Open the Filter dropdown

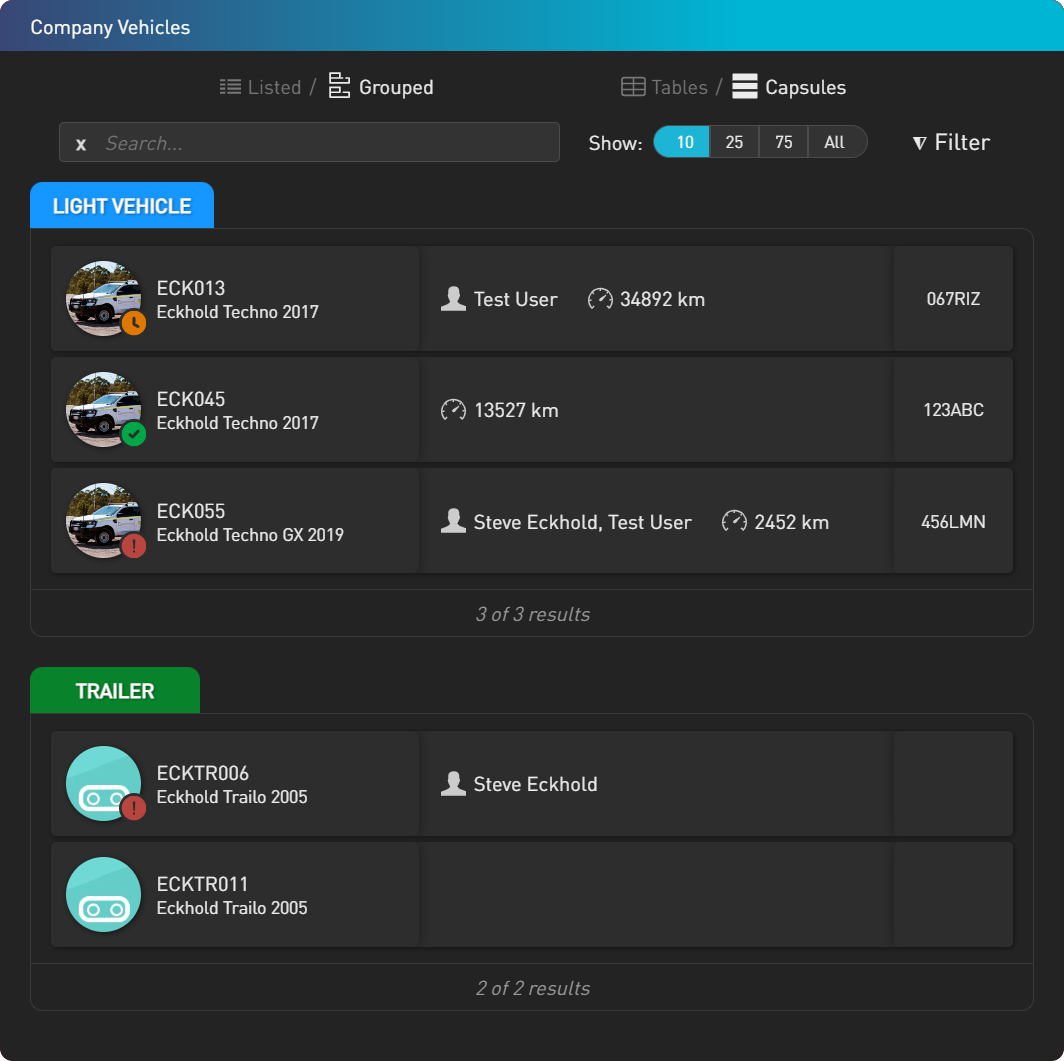[951, 142]
